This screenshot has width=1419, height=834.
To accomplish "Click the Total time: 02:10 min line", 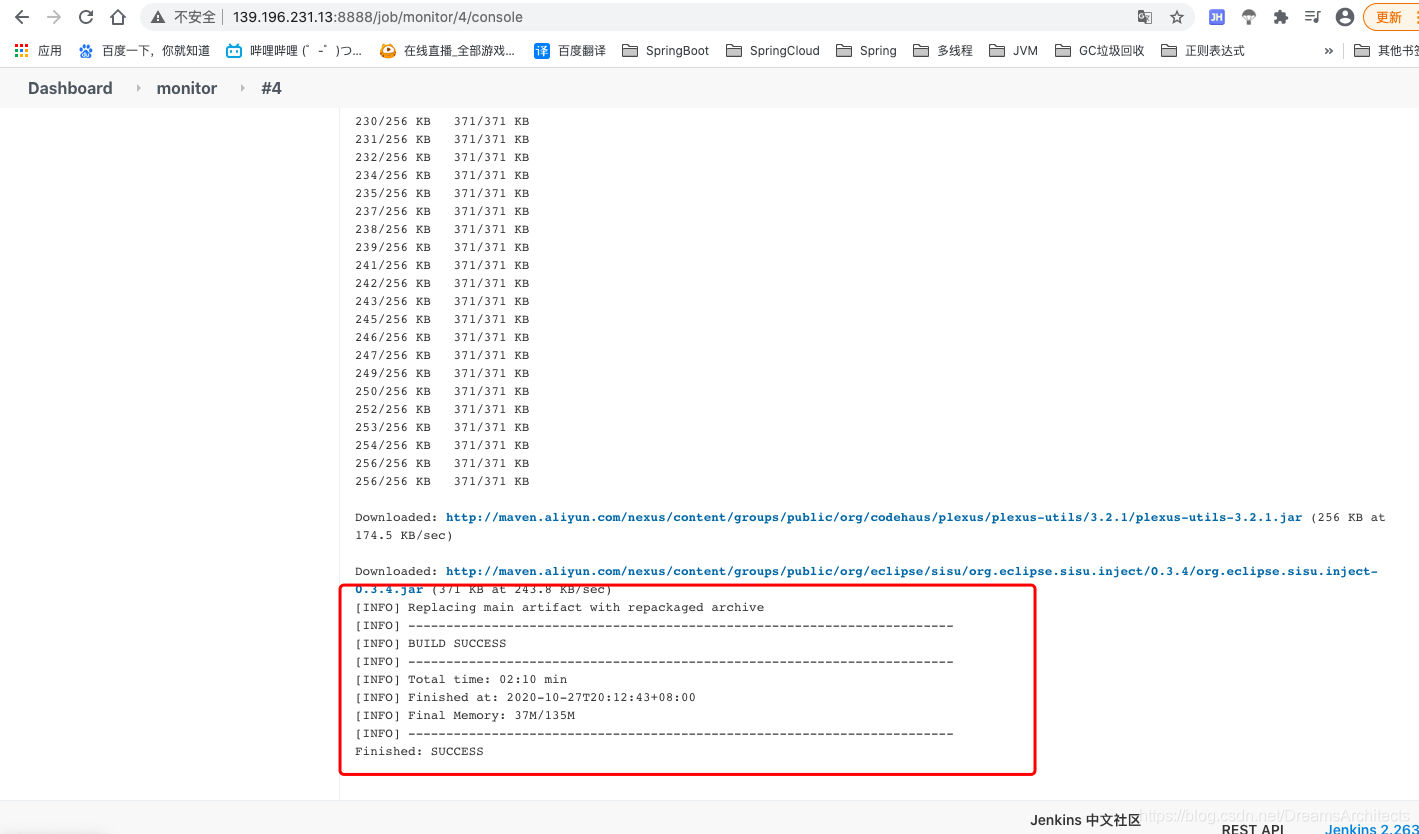I will [461, 679].
